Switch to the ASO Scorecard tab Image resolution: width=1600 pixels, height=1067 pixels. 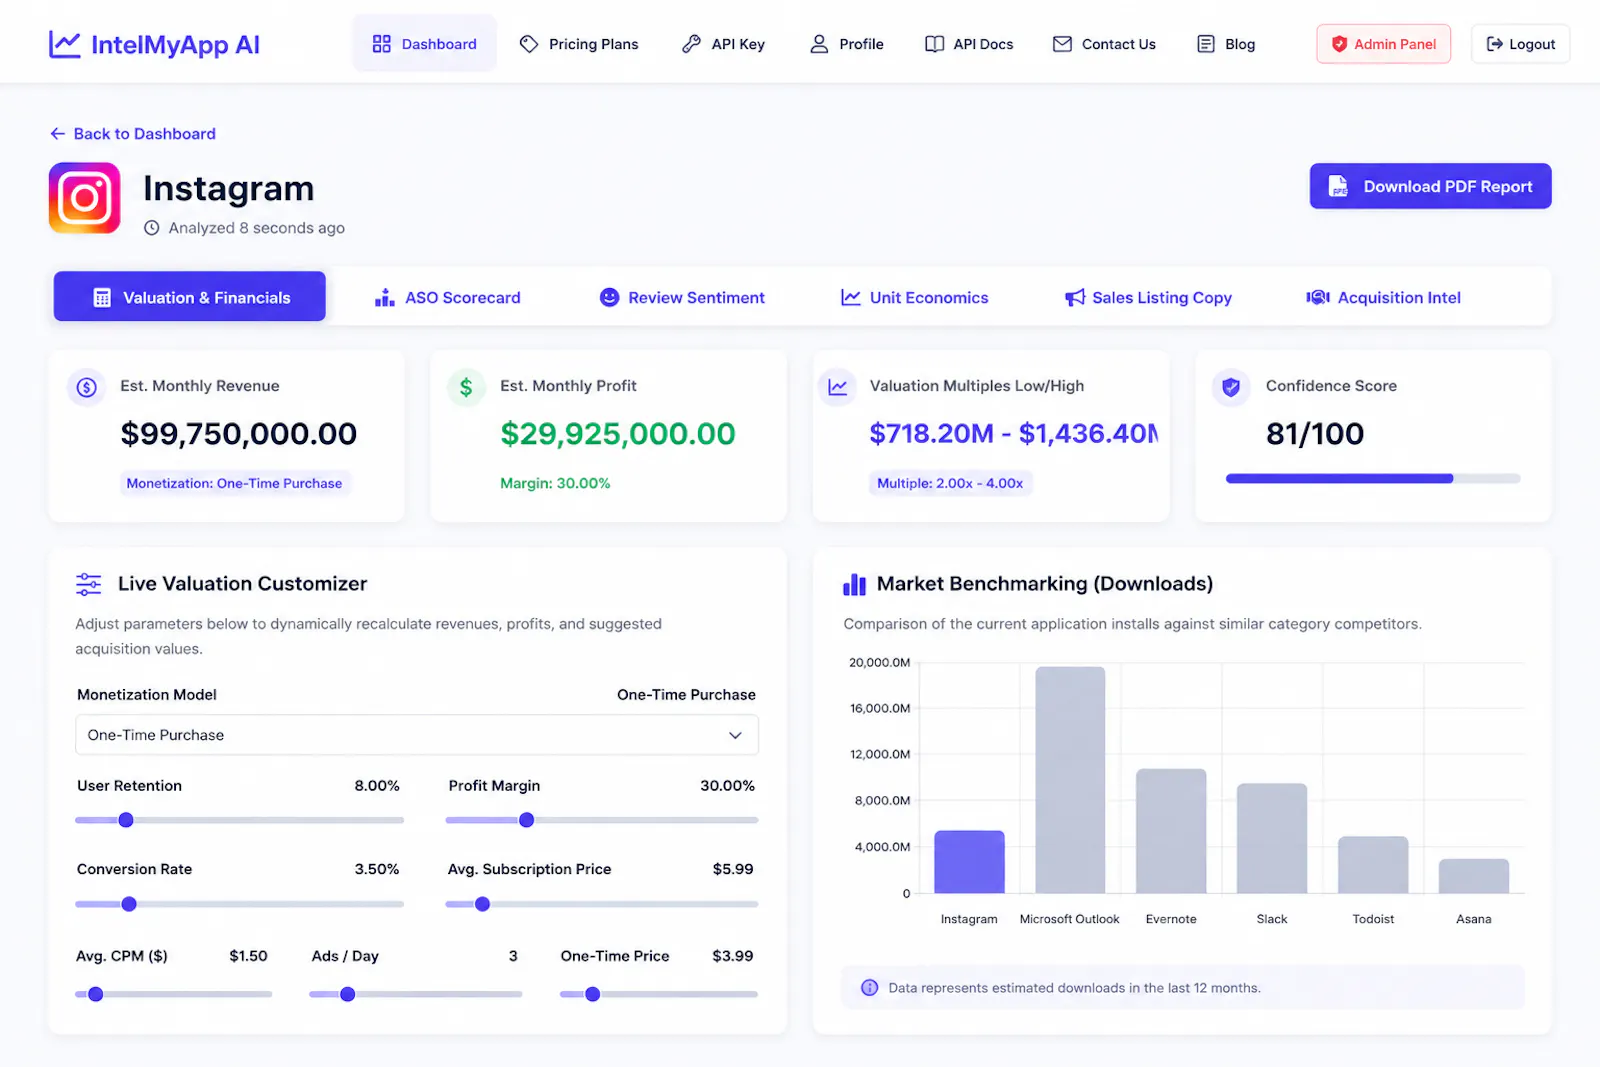tap(448, 297)
